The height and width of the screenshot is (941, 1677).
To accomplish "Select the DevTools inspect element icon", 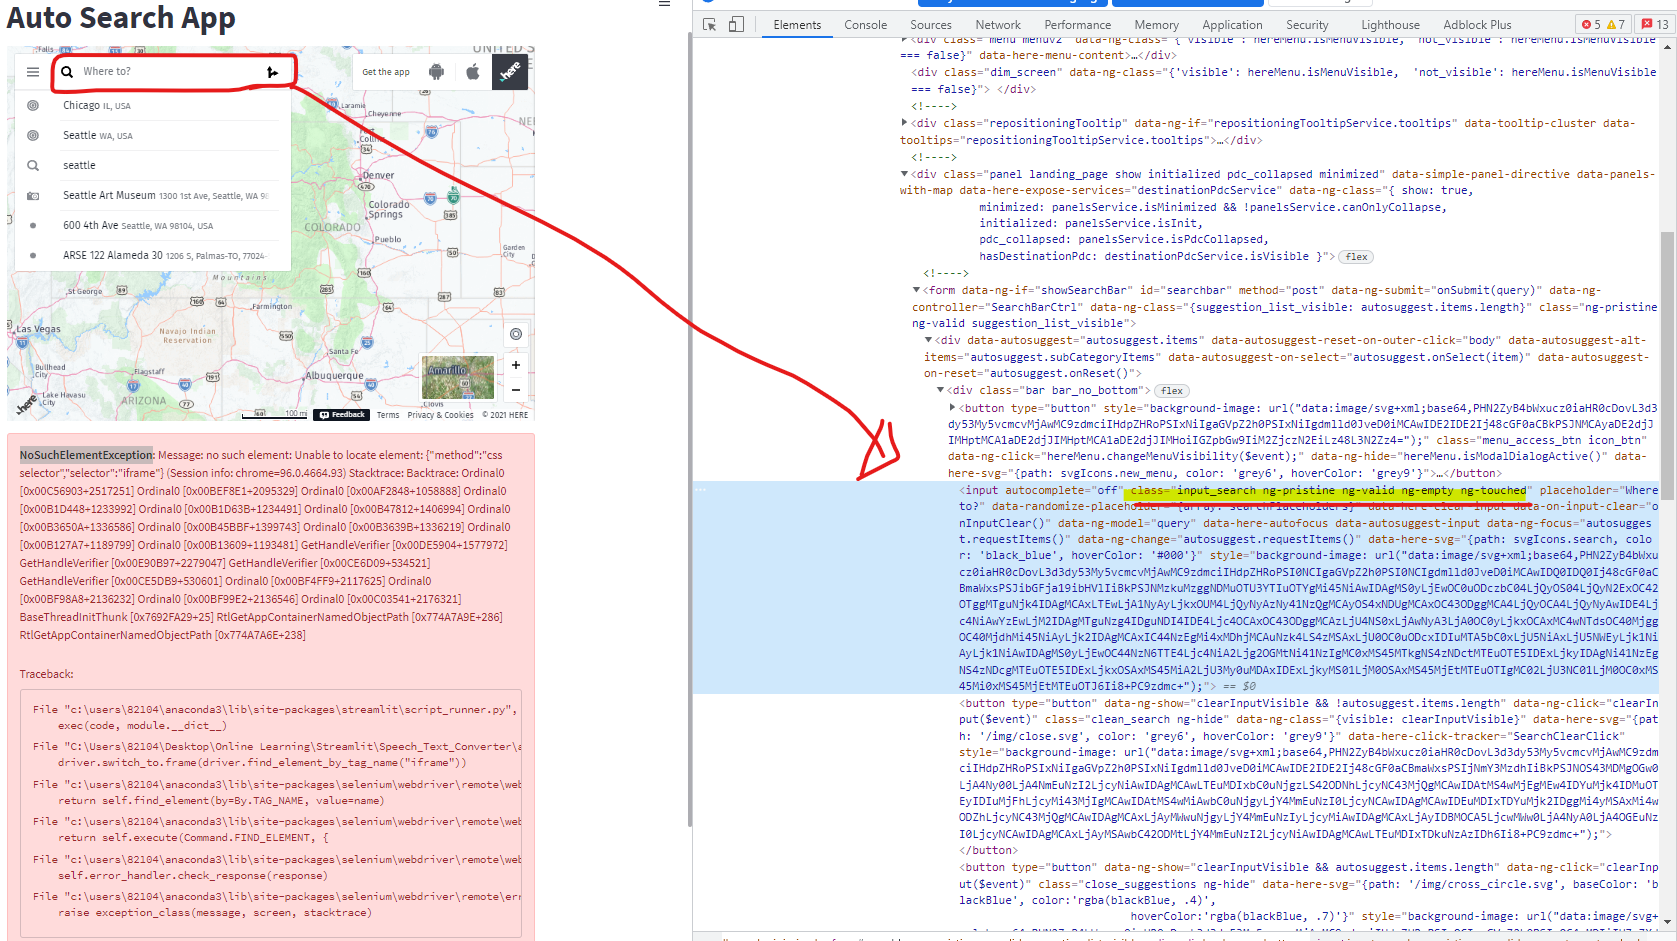I will point(710,25).
